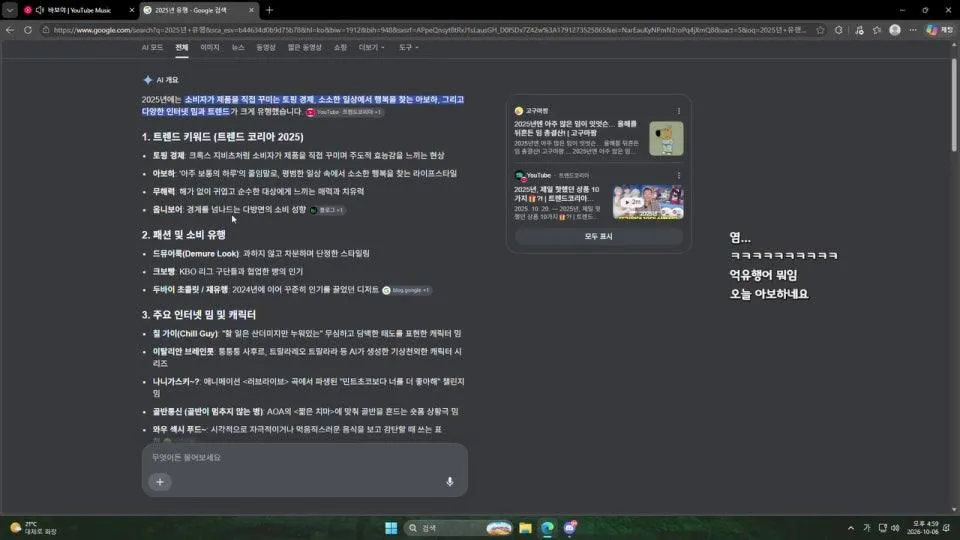The width and height of the screenshot is (960, 540).
Task: Go back with the browser back arrow
Action: (10, 30)
